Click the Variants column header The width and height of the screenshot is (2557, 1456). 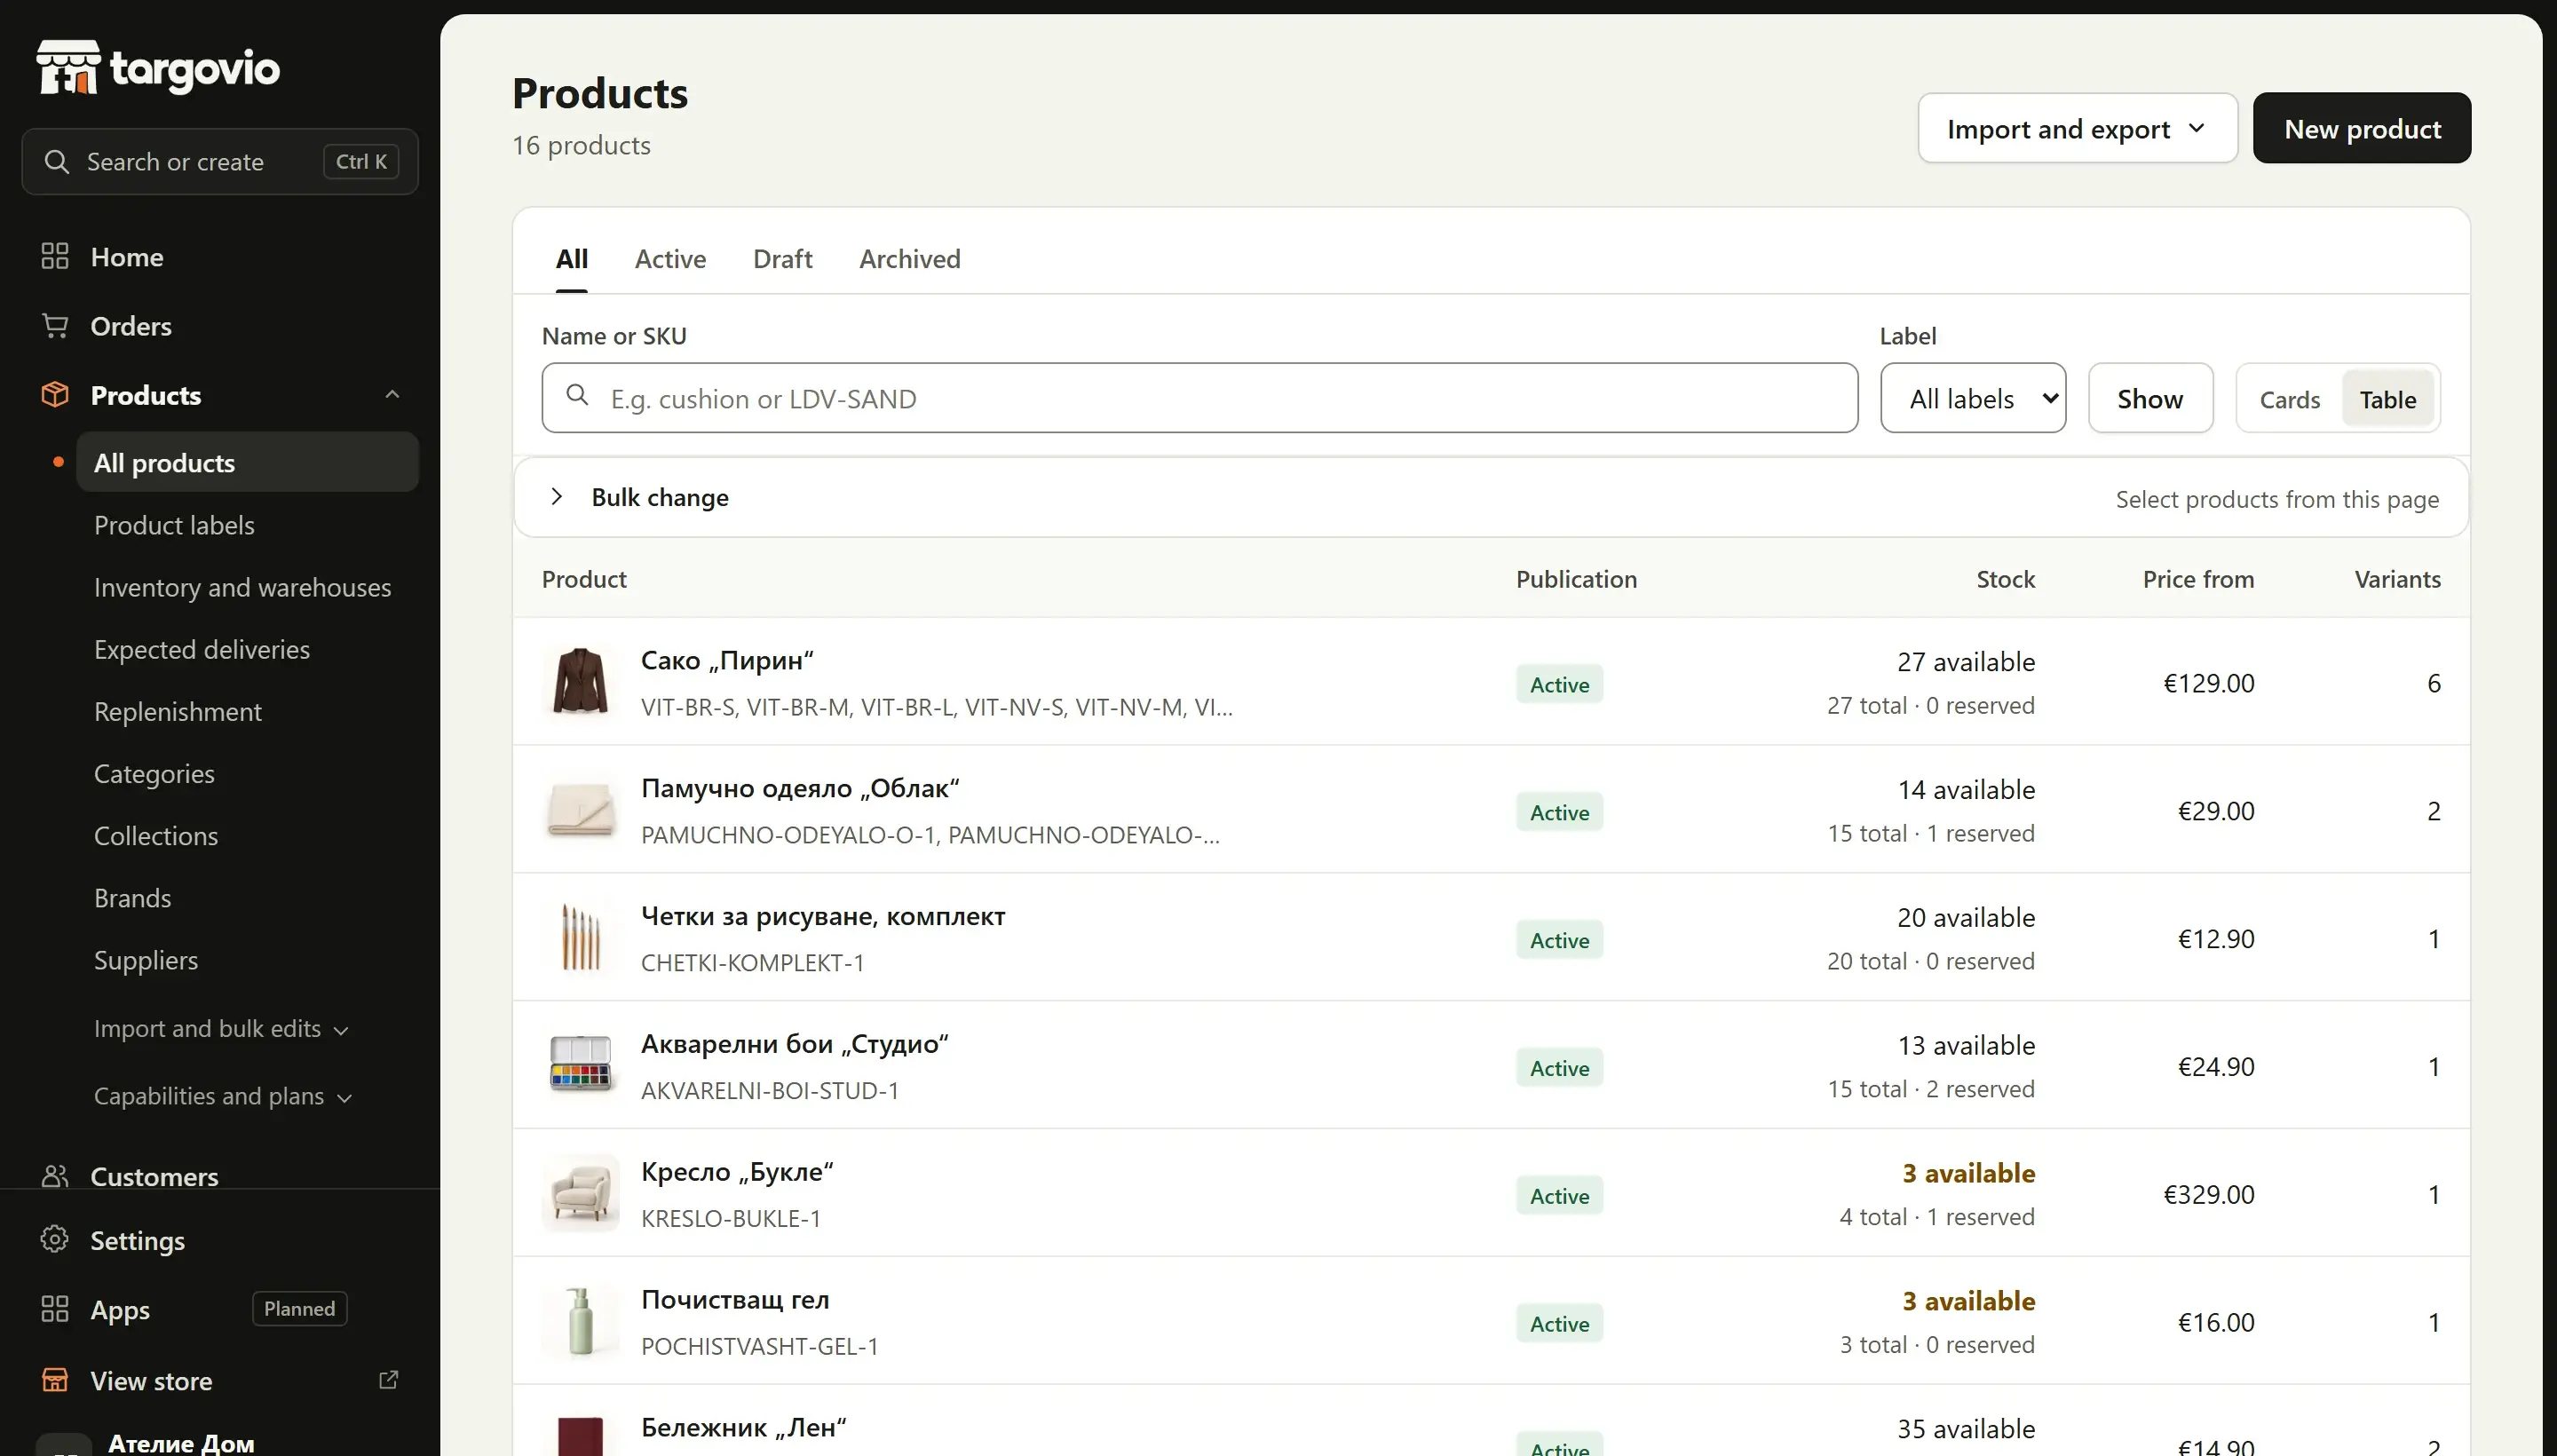pyautogui.click(x=2397, y=580)
